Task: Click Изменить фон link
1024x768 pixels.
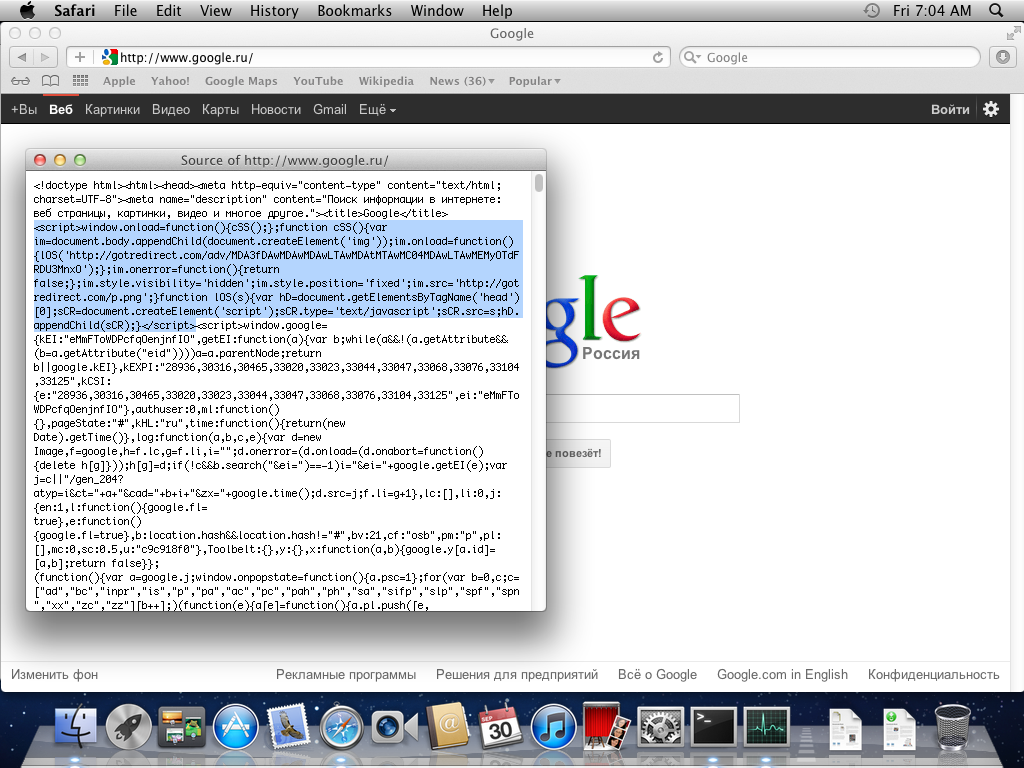Action: click(x=54, y=675)
